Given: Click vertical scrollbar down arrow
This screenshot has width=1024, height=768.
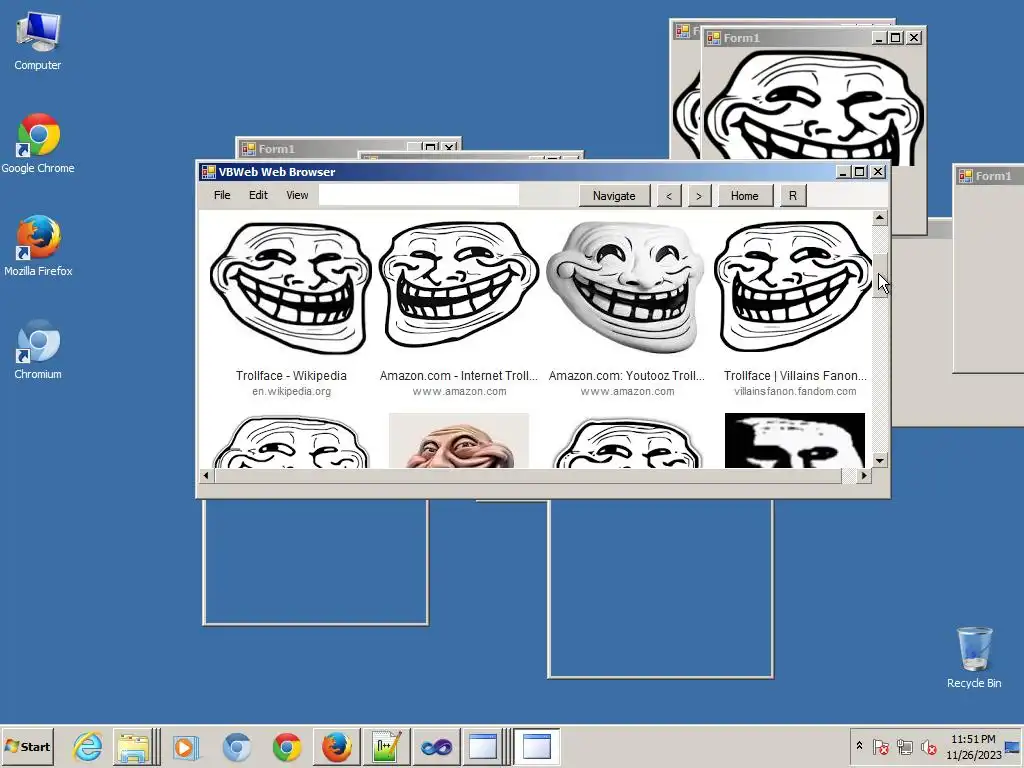Looking at the screenshot, I should pos(880,460).
